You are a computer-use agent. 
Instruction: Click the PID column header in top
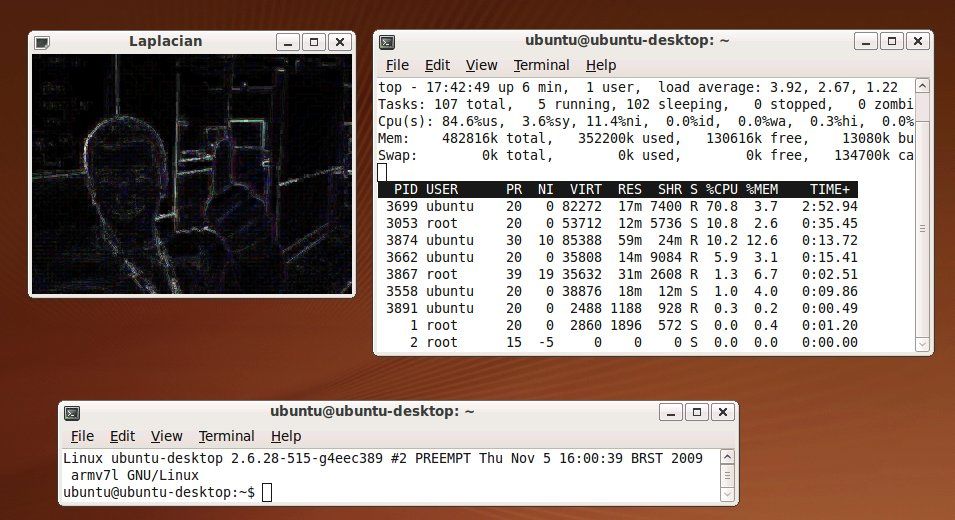[406, 189]
